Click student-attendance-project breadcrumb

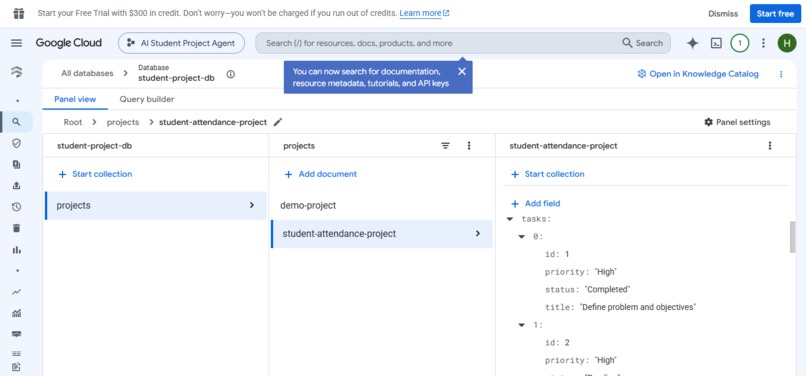pos(213,122)
